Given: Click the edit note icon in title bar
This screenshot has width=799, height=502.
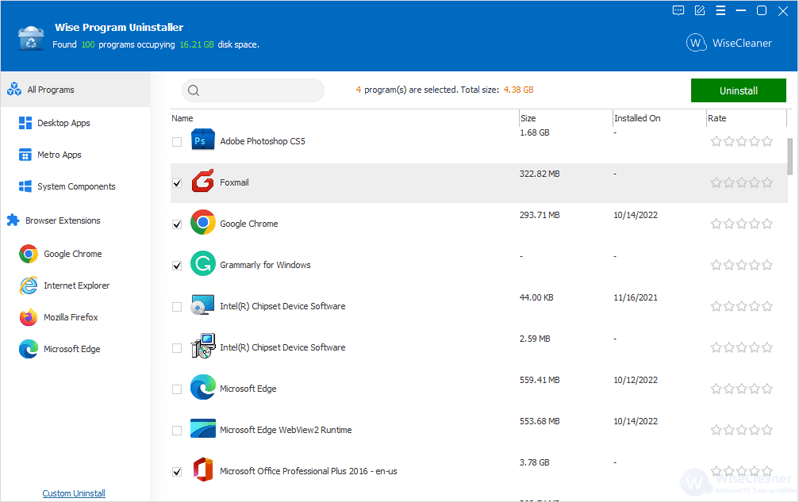Looking at the screenshot, I should 700,11.
